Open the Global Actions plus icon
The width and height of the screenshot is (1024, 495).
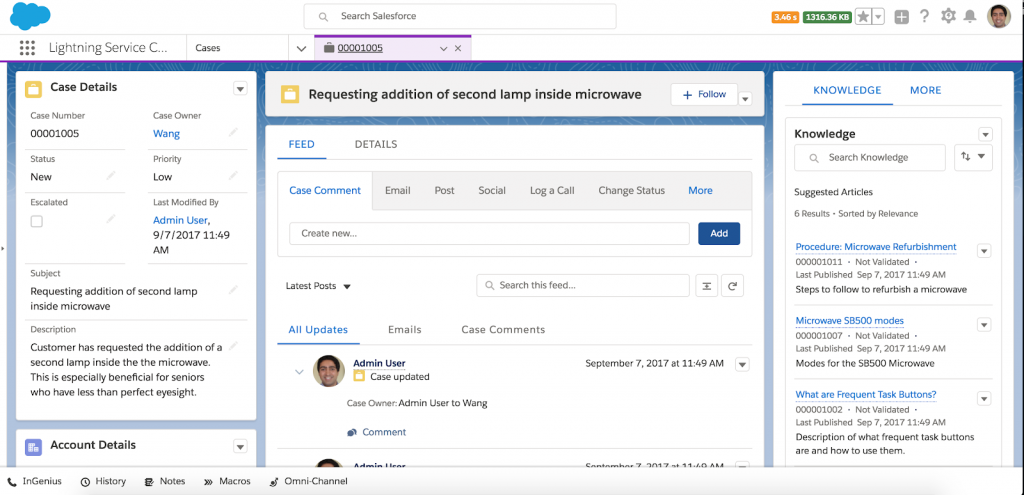click(x=901, y=17)
